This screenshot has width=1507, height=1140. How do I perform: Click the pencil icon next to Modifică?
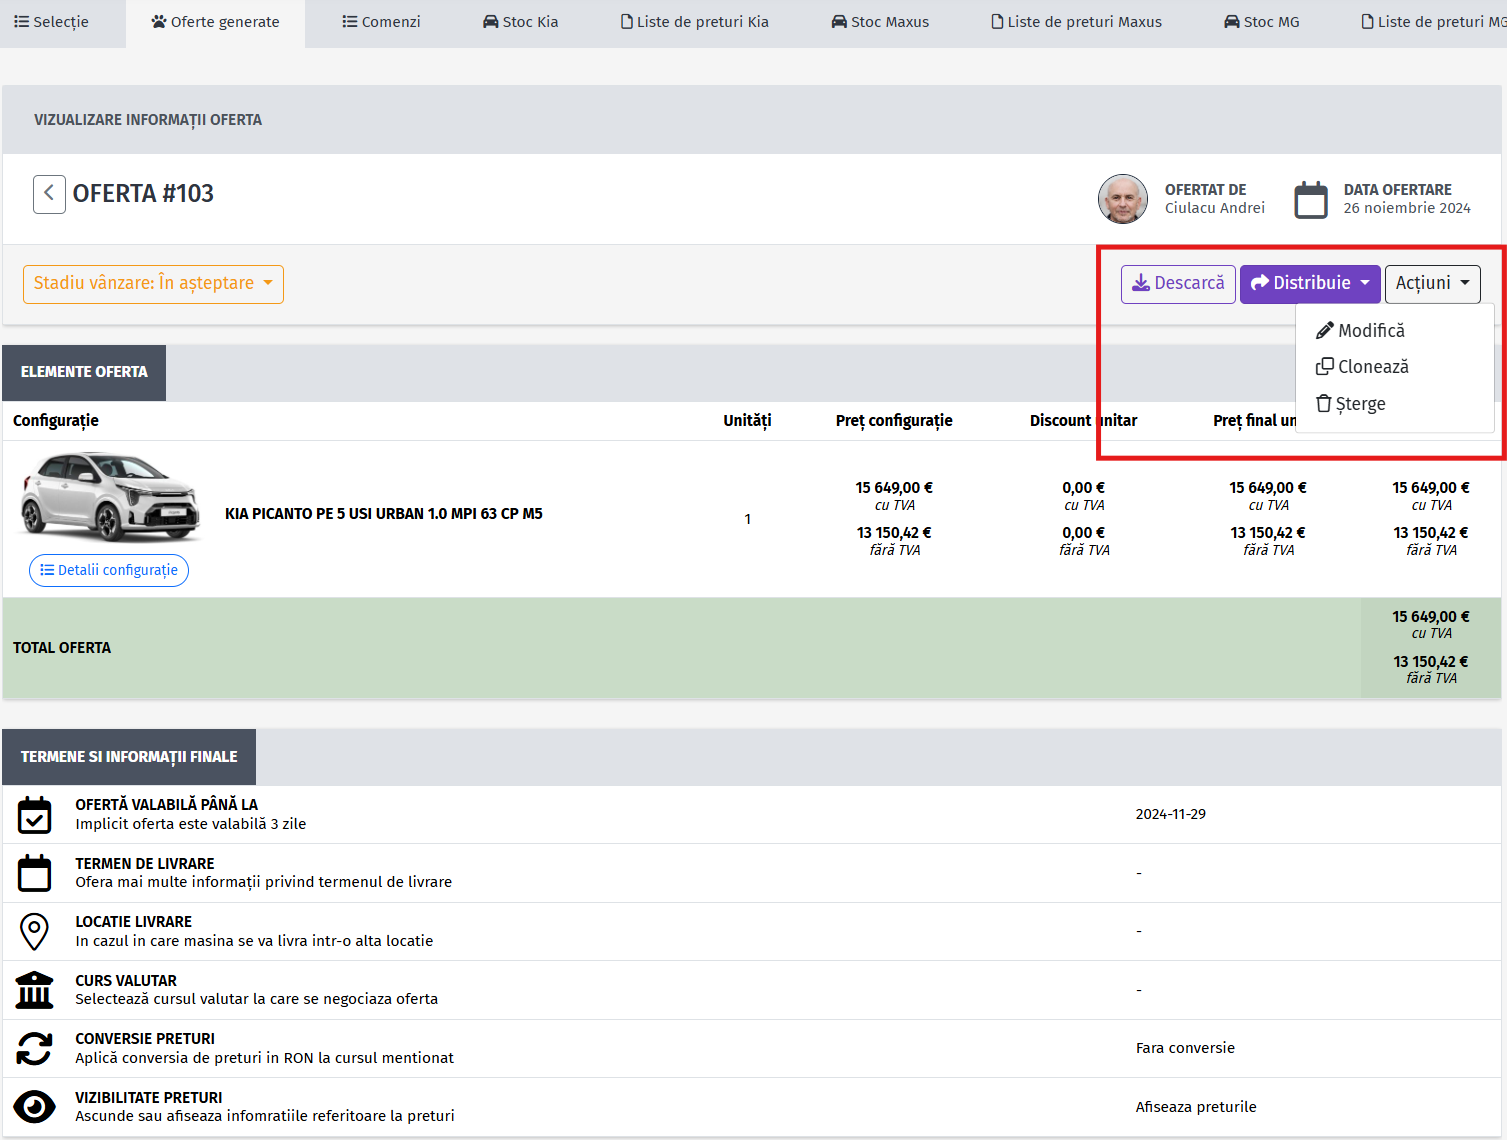(1325, 331)
